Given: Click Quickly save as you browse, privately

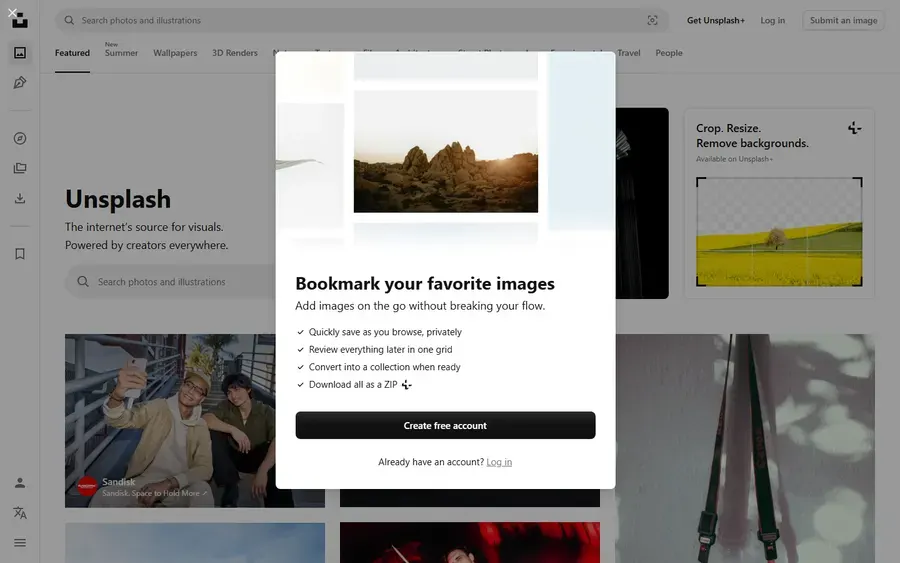Looking at the screenshot, I should [x=385, y=332].
